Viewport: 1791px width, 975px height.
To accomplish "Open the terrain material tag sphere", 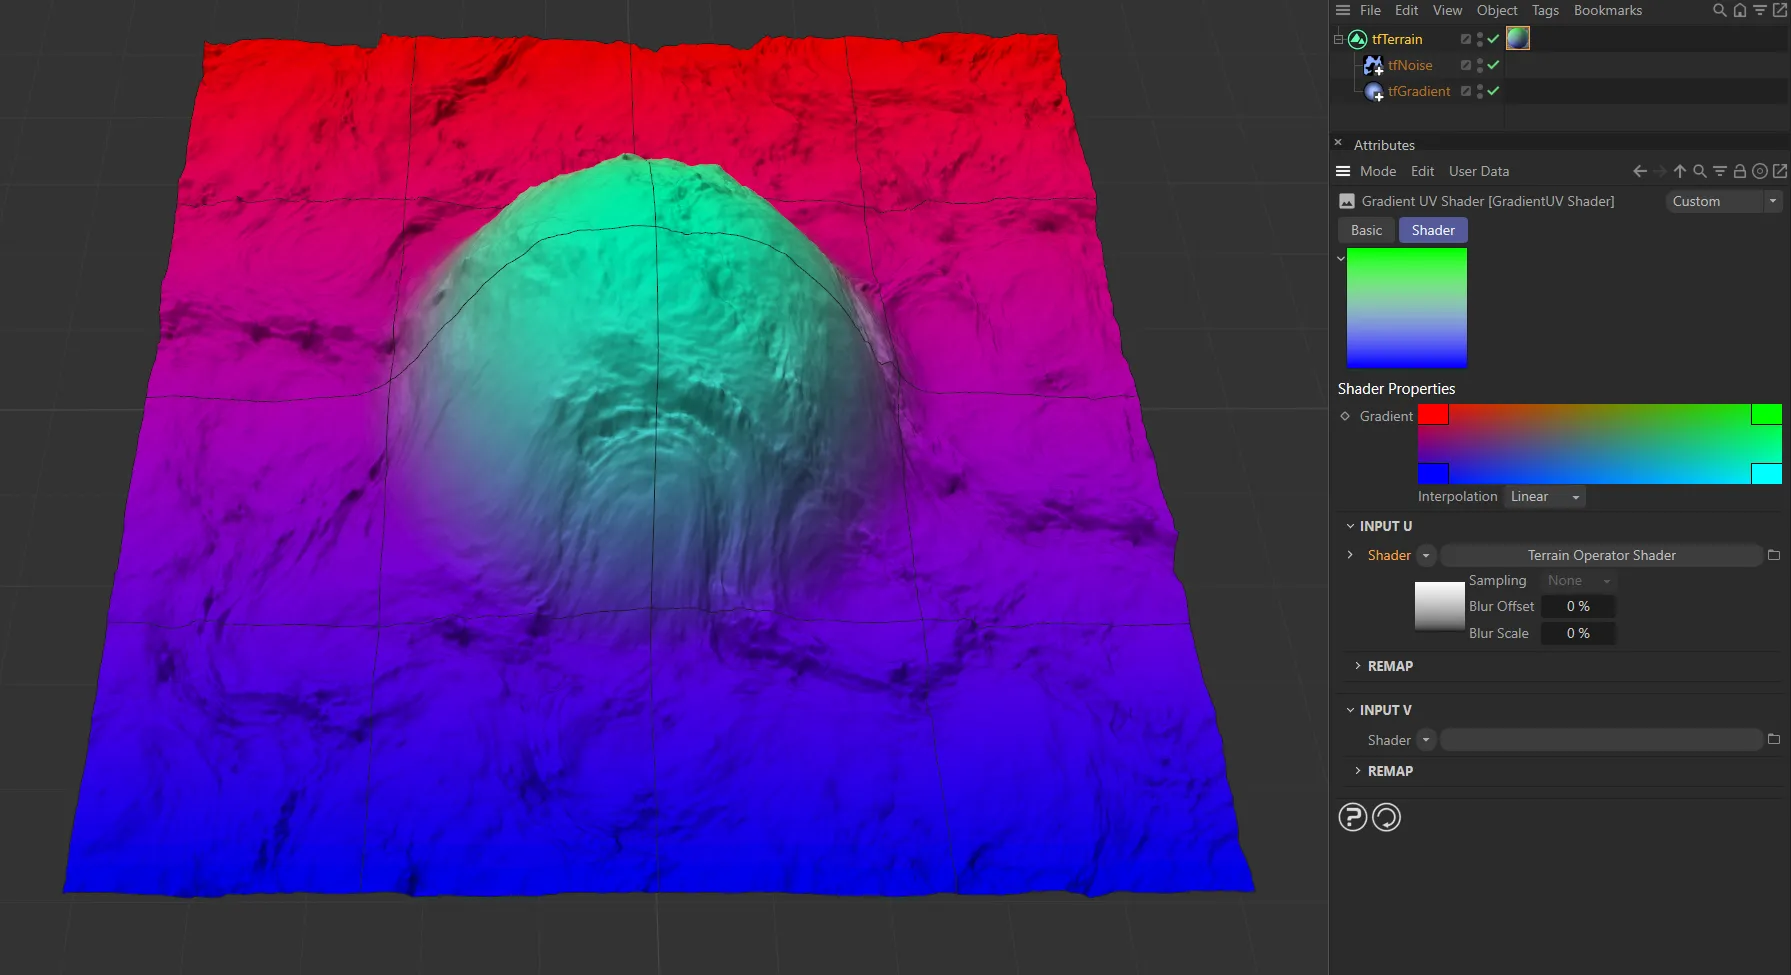I will pyautogui.click(x=1517, y=38).
